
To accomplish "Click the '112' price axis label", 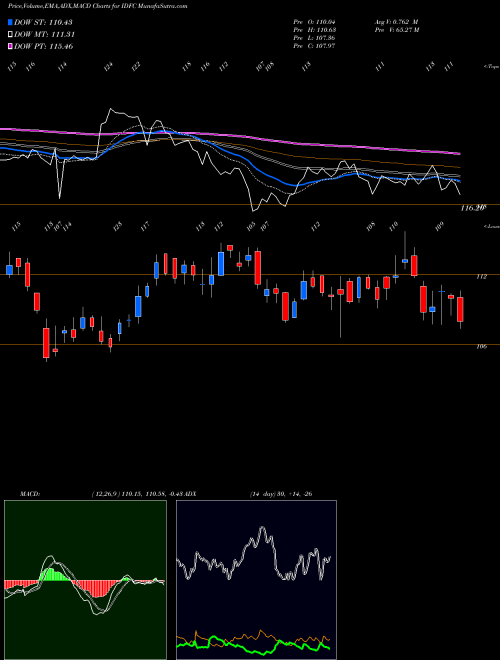I will [481, 277].
